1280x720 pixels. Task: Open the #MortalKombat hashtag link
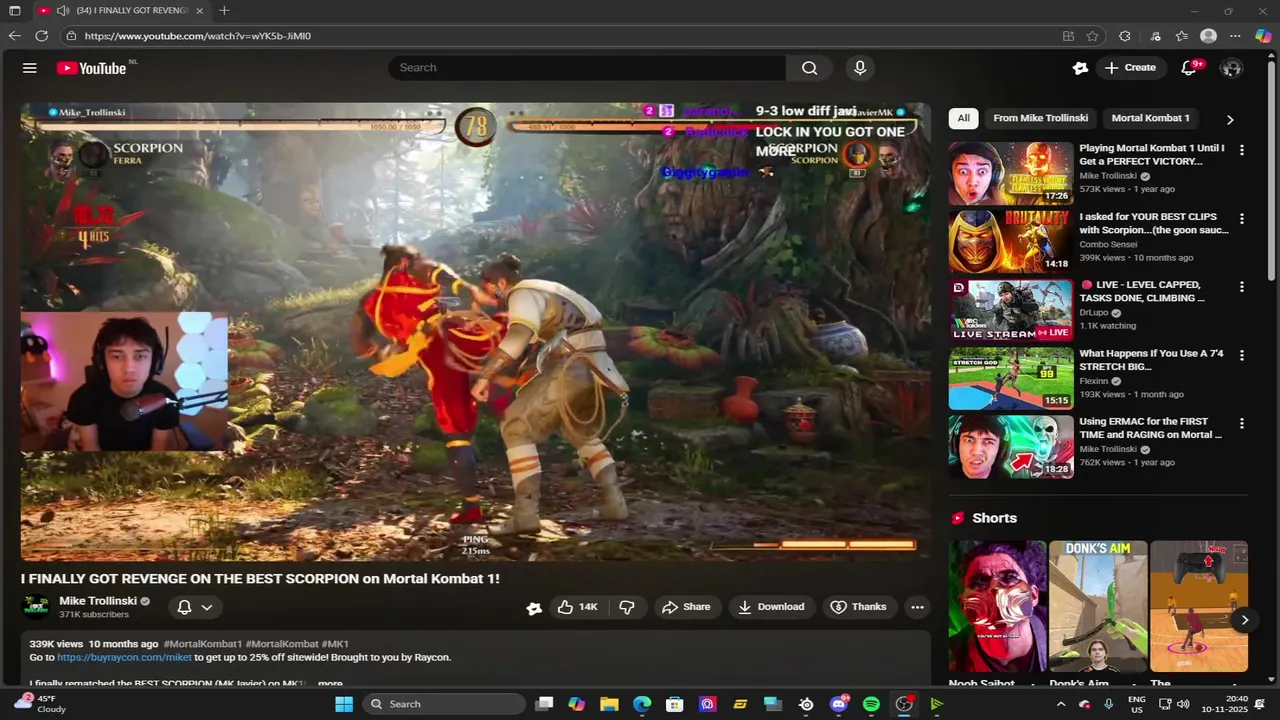tap(282, 644)
